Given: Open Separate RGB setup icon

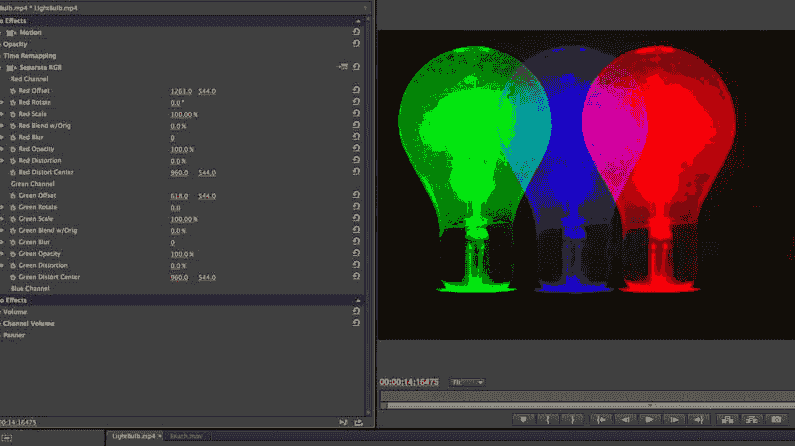Looking at the screenshot, I should click(x=343, y=67).
